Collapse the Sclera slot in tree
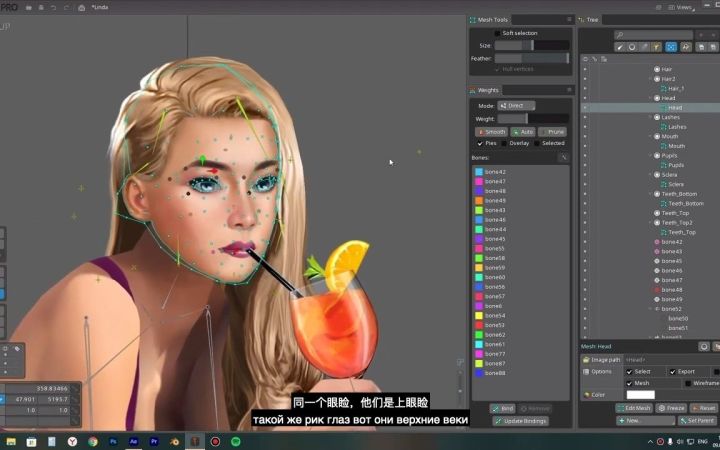Viewport: 720px width, 450px height. click(x=651, y=174)
